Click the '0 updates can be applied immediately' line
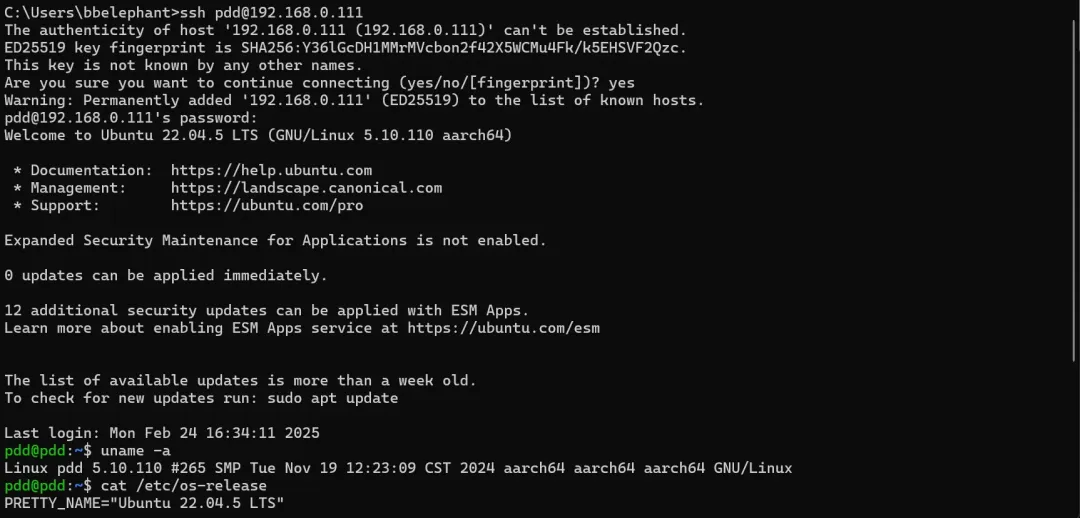 point(165,275)
